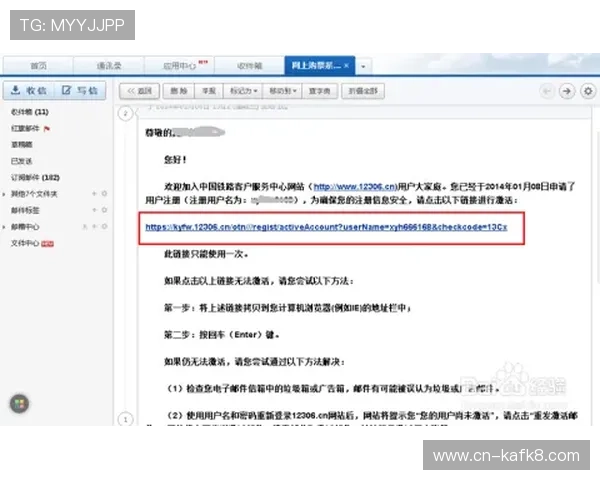Click the kyfw.12306.cn activeAccount activation link
Viewport: 600px width, 480px height.
click(x=326, y=227)
